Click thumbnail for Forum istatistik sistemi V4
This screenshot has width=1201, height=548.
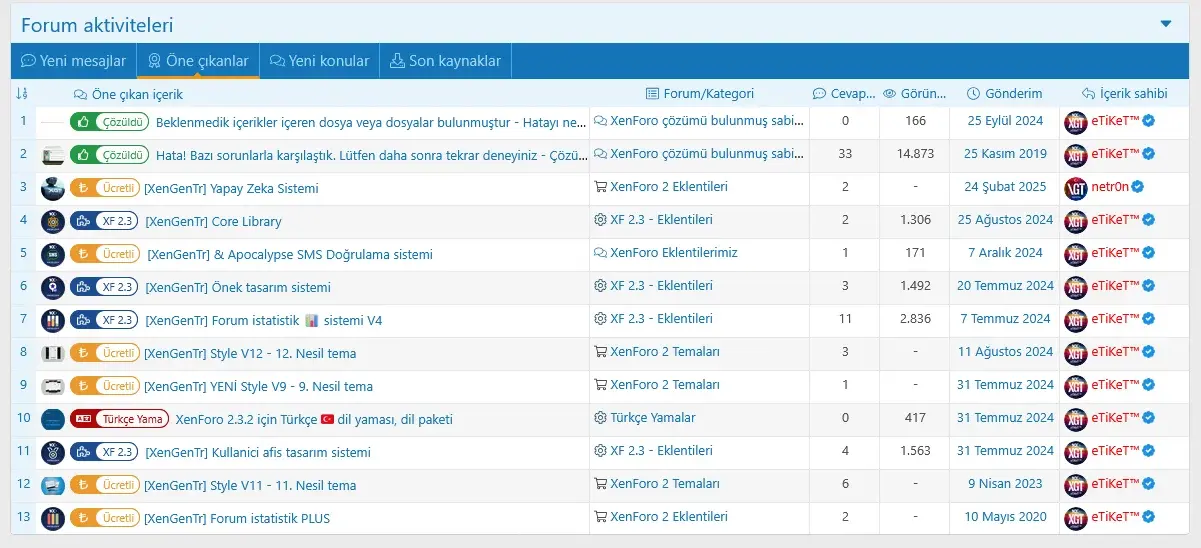pyautogui.click(x=53, y=320)
